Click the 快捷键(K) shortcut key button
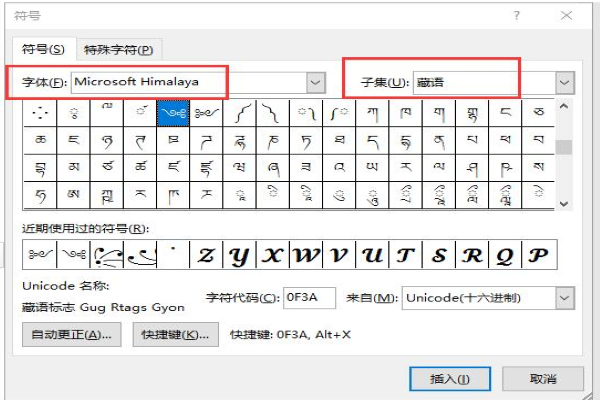The image size is (600, 400). (175, 335)
